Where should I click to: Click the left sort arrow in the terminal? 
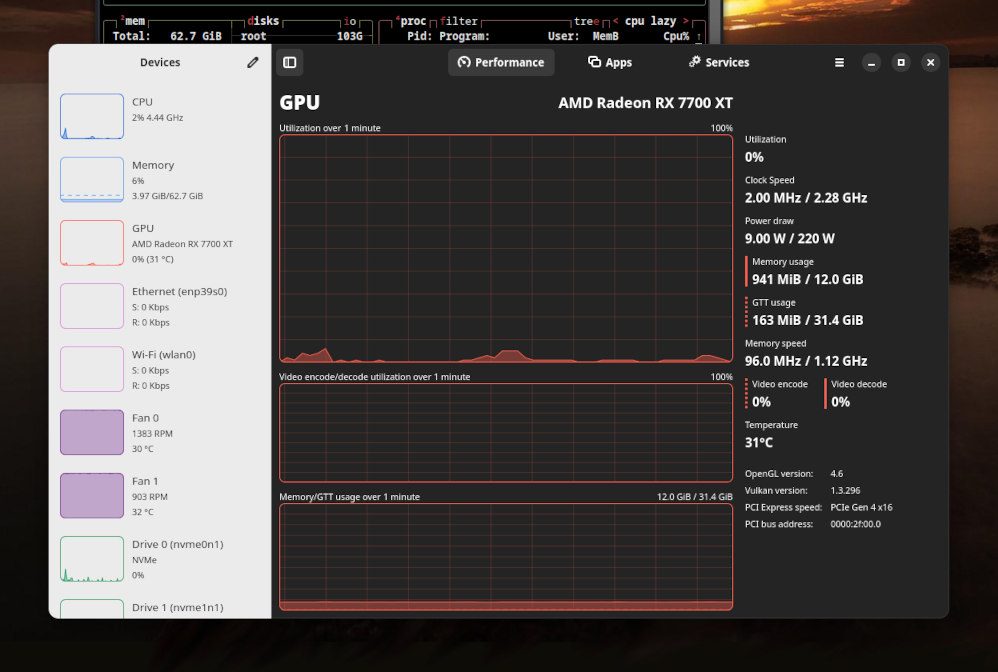(615, 21)
